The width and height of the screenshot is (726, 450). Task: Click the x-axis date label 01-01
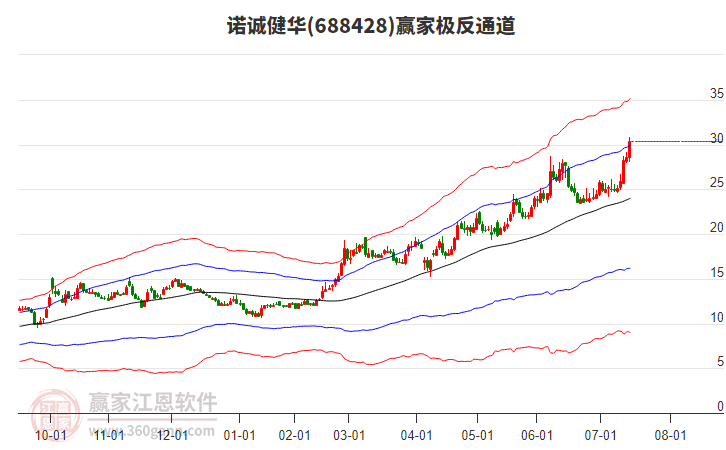(x=239, y=436)
